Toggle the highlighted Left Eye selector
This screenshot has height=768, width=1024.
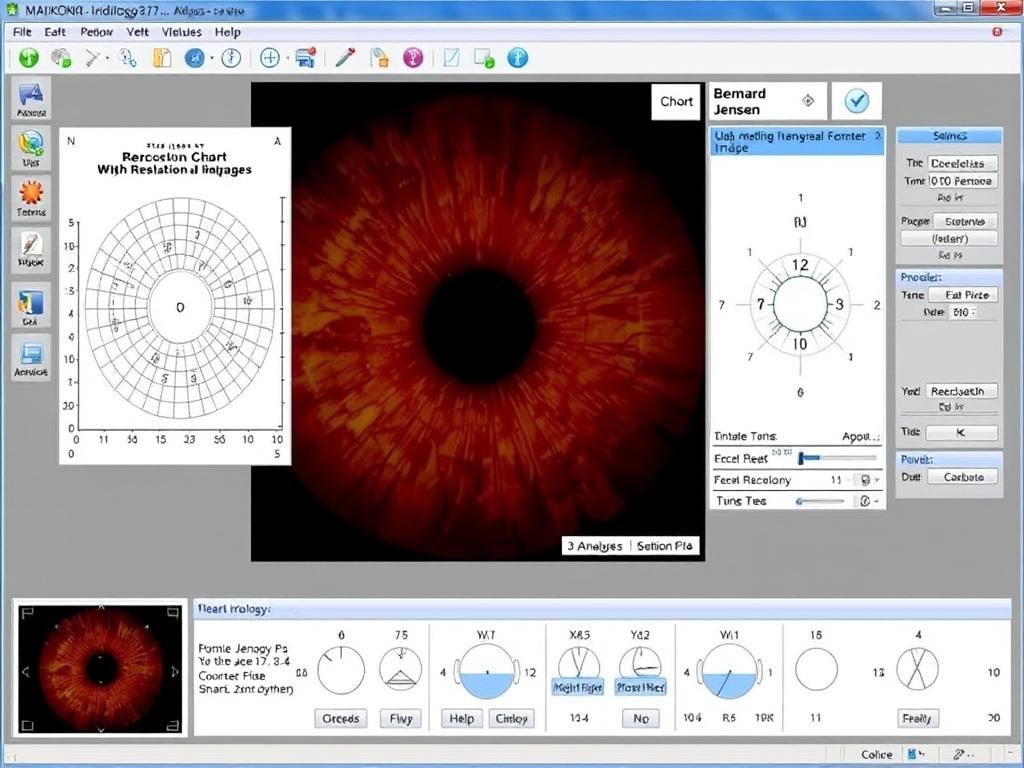641,688
